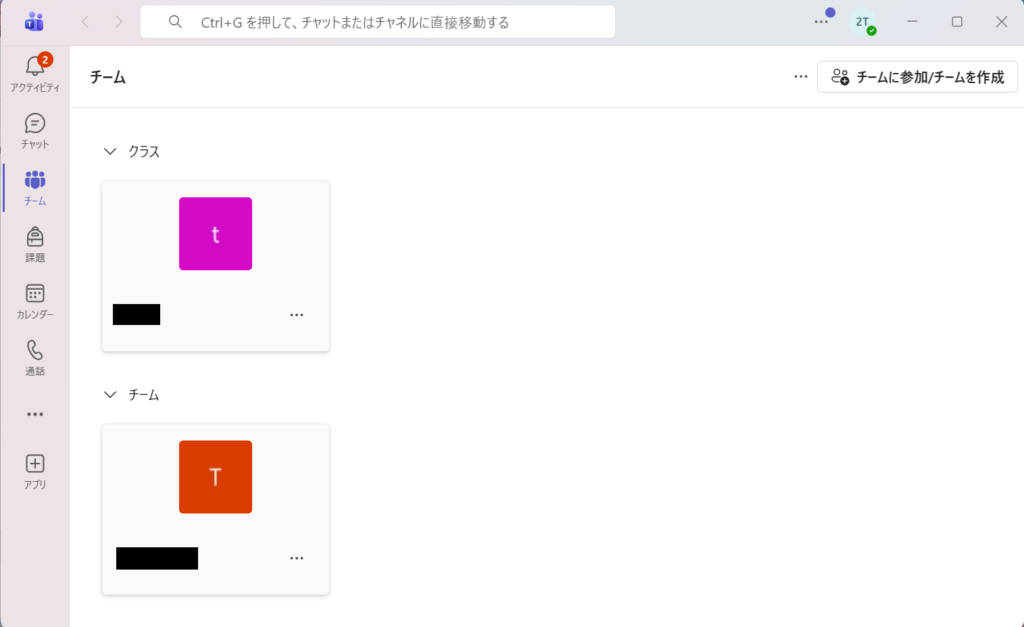Open more options for the orange team card
This screenshot has width=1024, height=627.
(x=296, y=558)
